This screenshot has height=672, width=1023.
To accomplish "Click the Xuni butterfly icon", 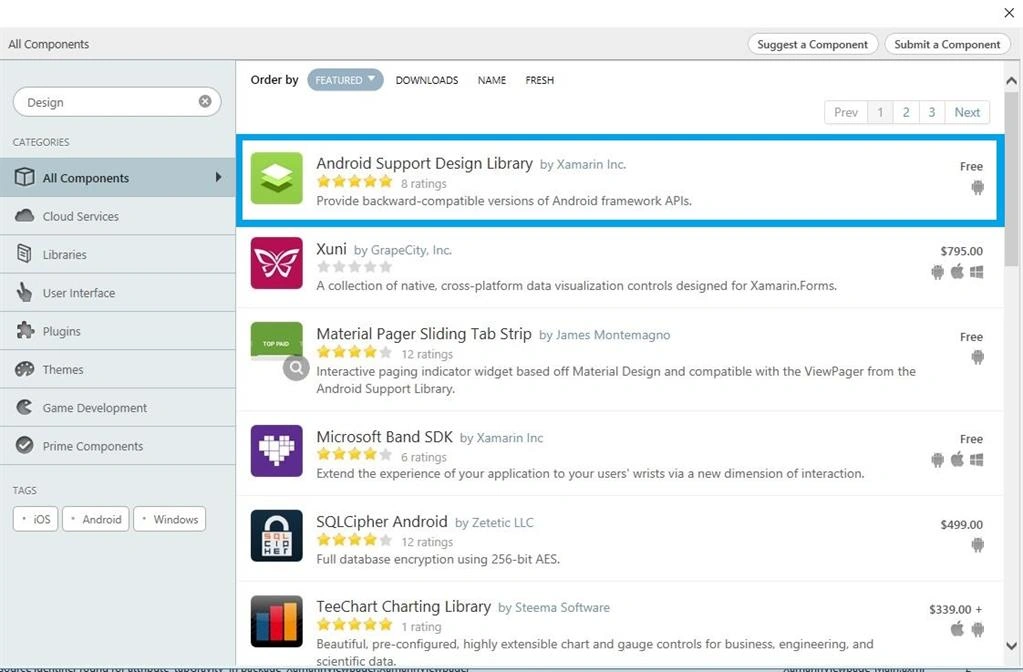I will coord(277,263).
